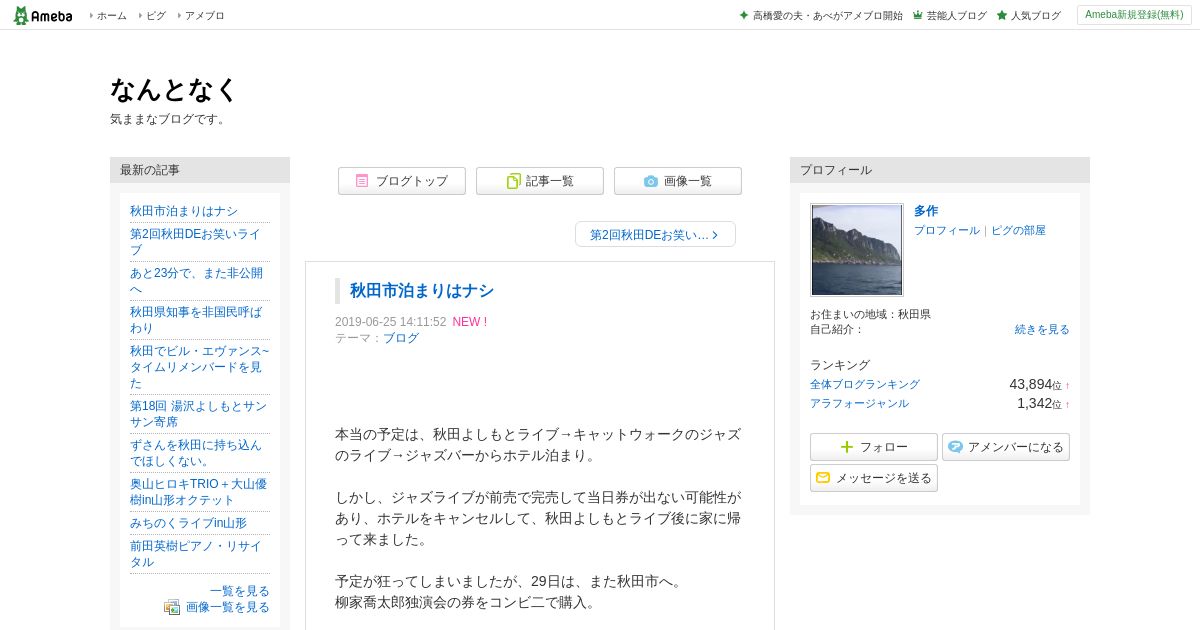This screenshot has width=1200, height=630.
Task: Click the speech bubble icon on アメンバーになる
Action: (955, 447)
